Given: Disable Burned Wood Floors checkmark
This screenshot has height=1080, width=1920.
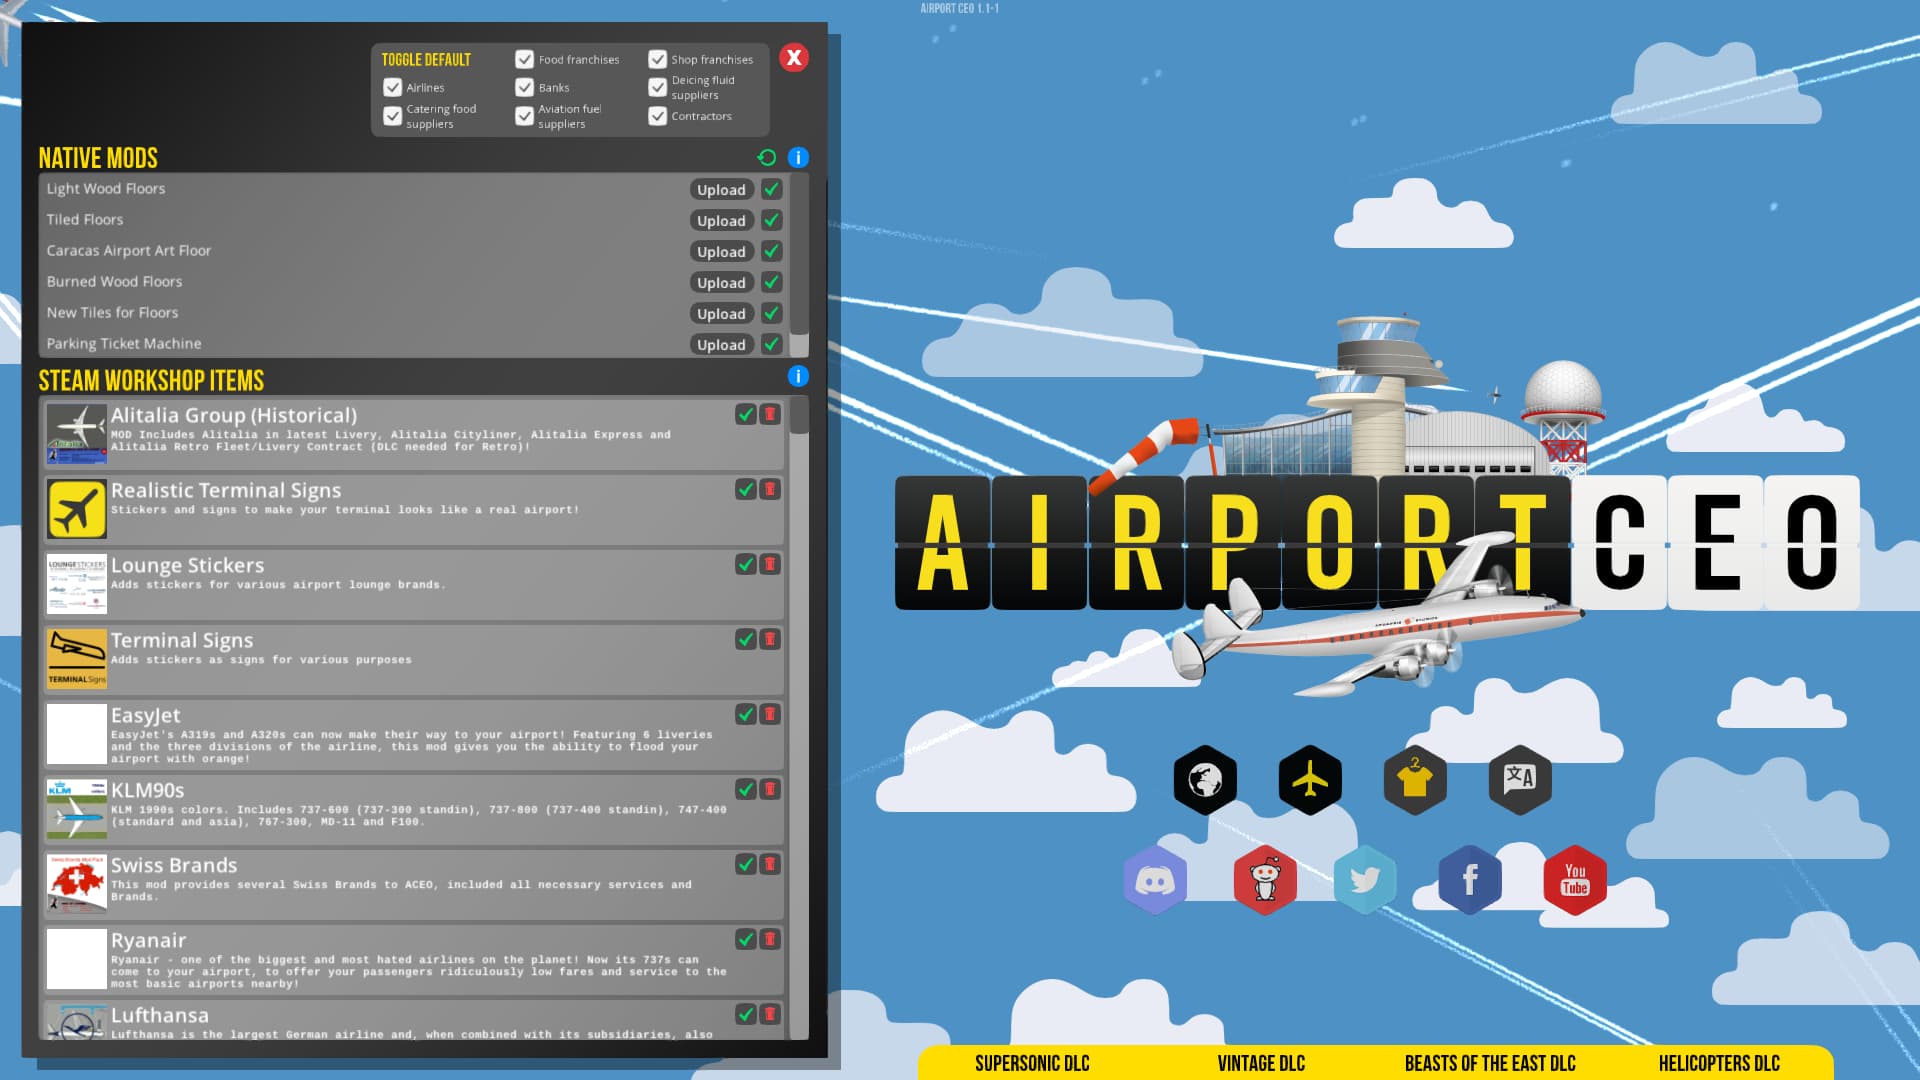Looking at the screenshot, I should [771, 282].
